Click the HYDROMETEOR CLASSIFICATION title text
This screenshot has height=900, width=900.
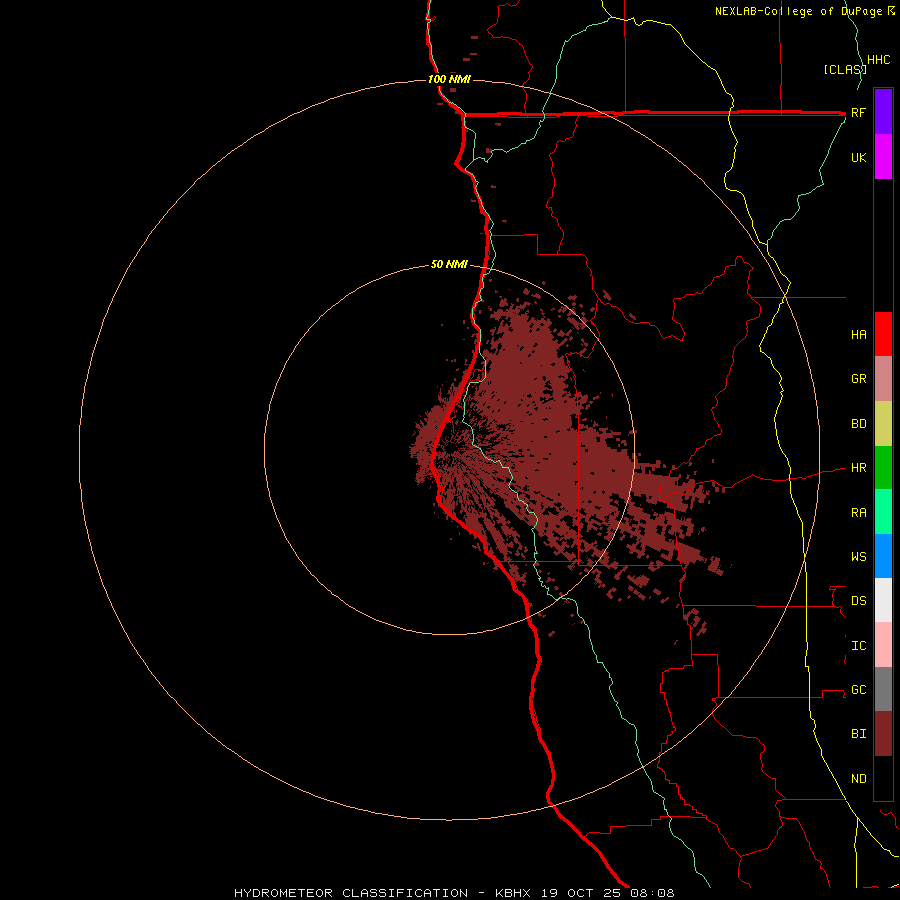(351, 893)
